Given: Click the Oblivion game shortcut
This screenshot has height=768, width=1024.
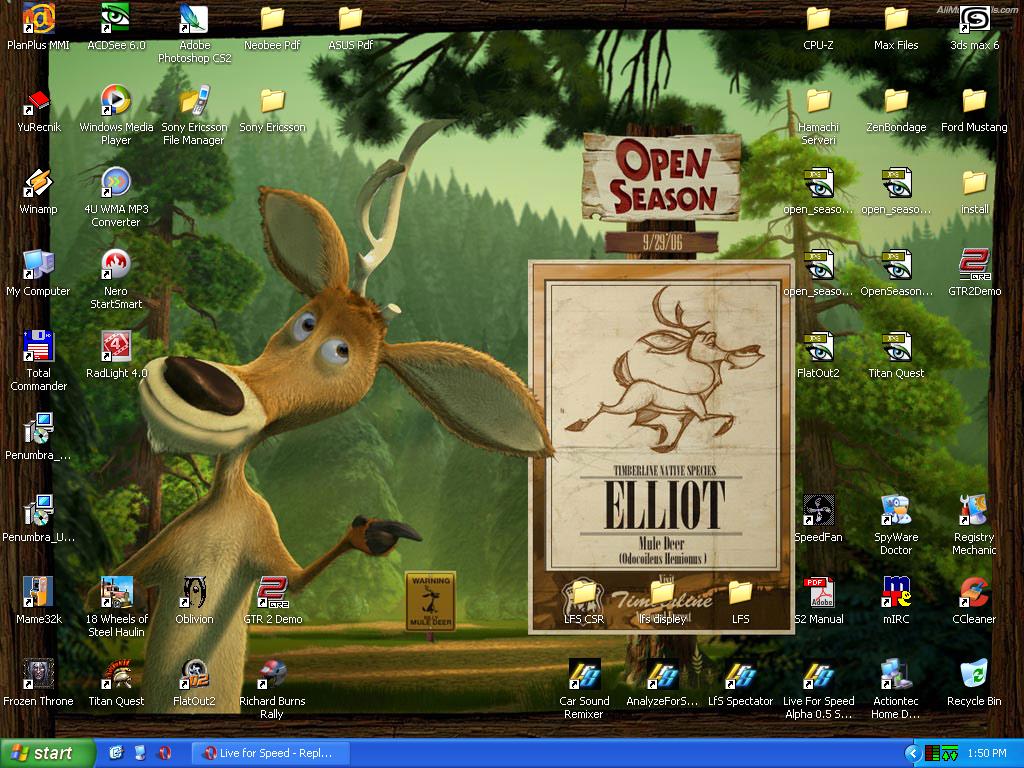Looking at the screenshot, I should pyautogui.click(x=194, y=593).
